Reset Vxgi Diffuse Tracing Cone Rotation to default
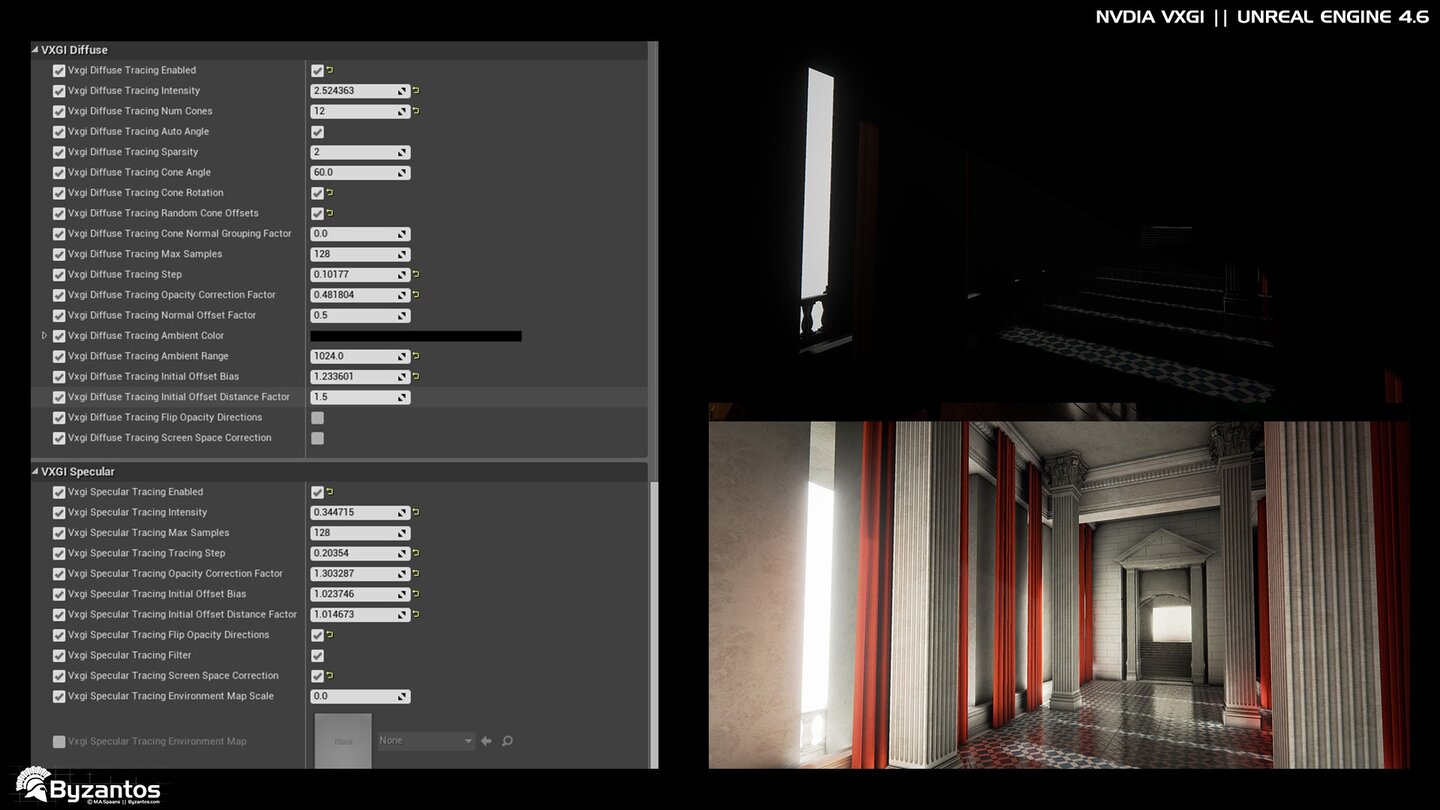 pyautogui.click(x=330, y=193)
